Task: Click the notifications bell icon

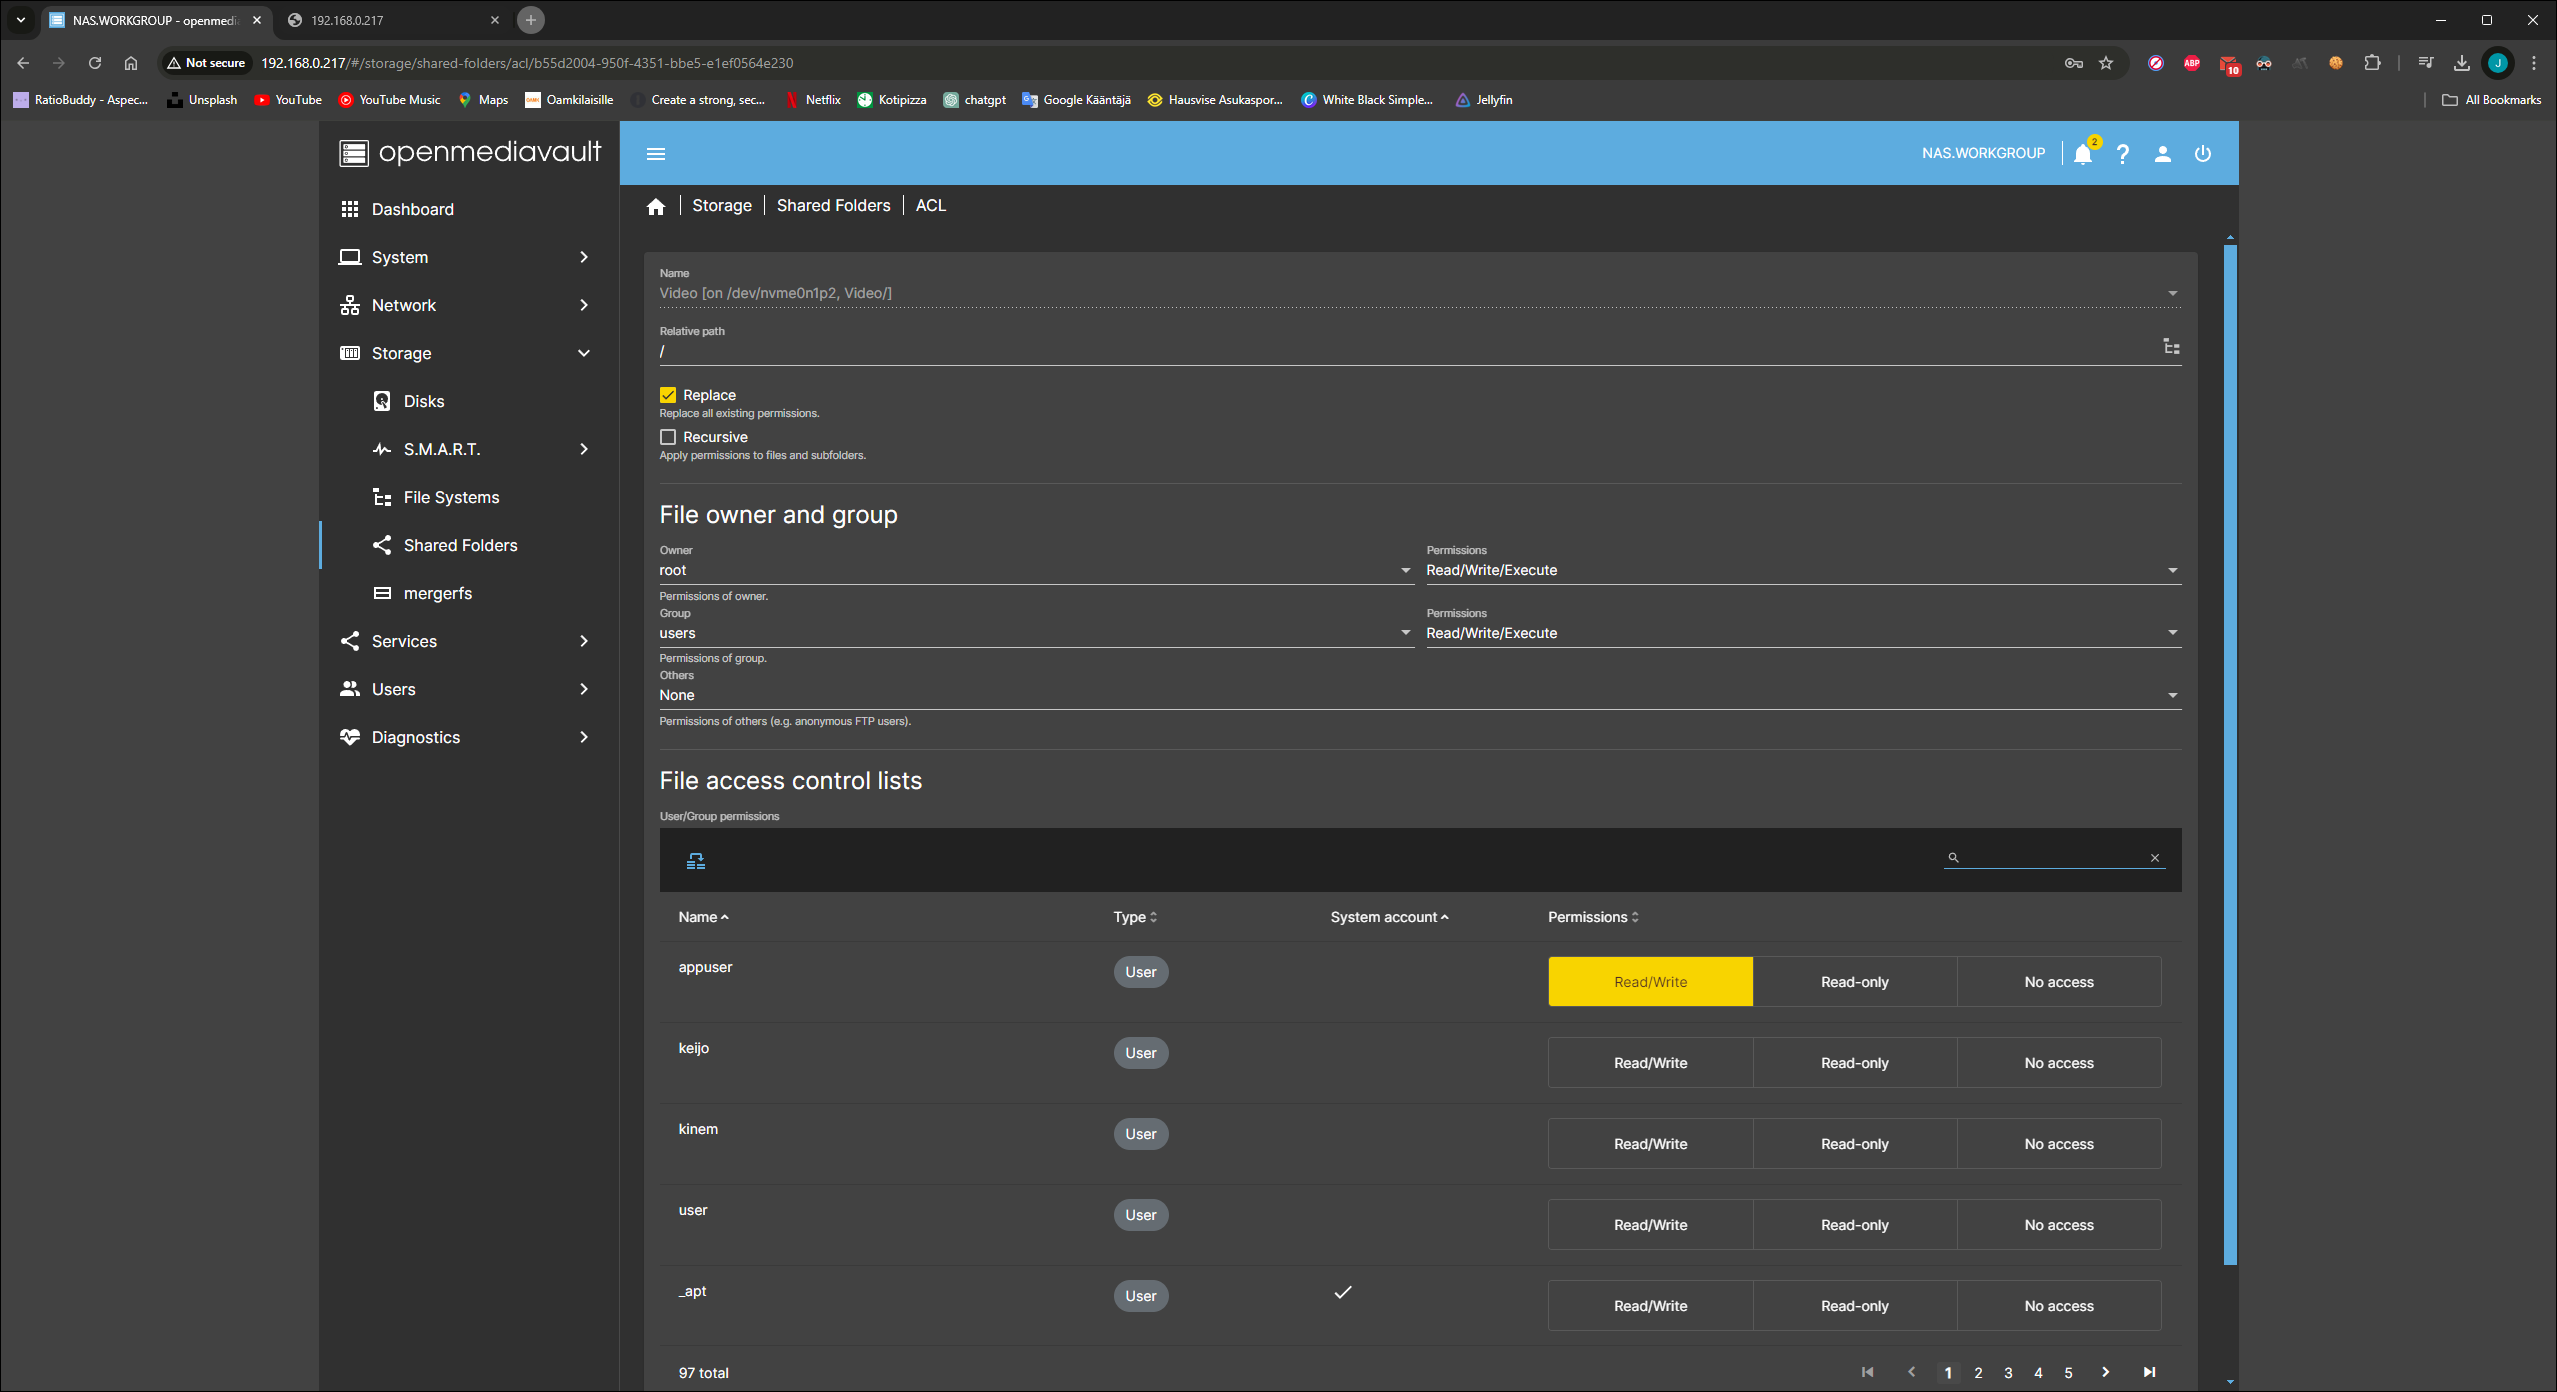Action: (x=2082, y=154)
